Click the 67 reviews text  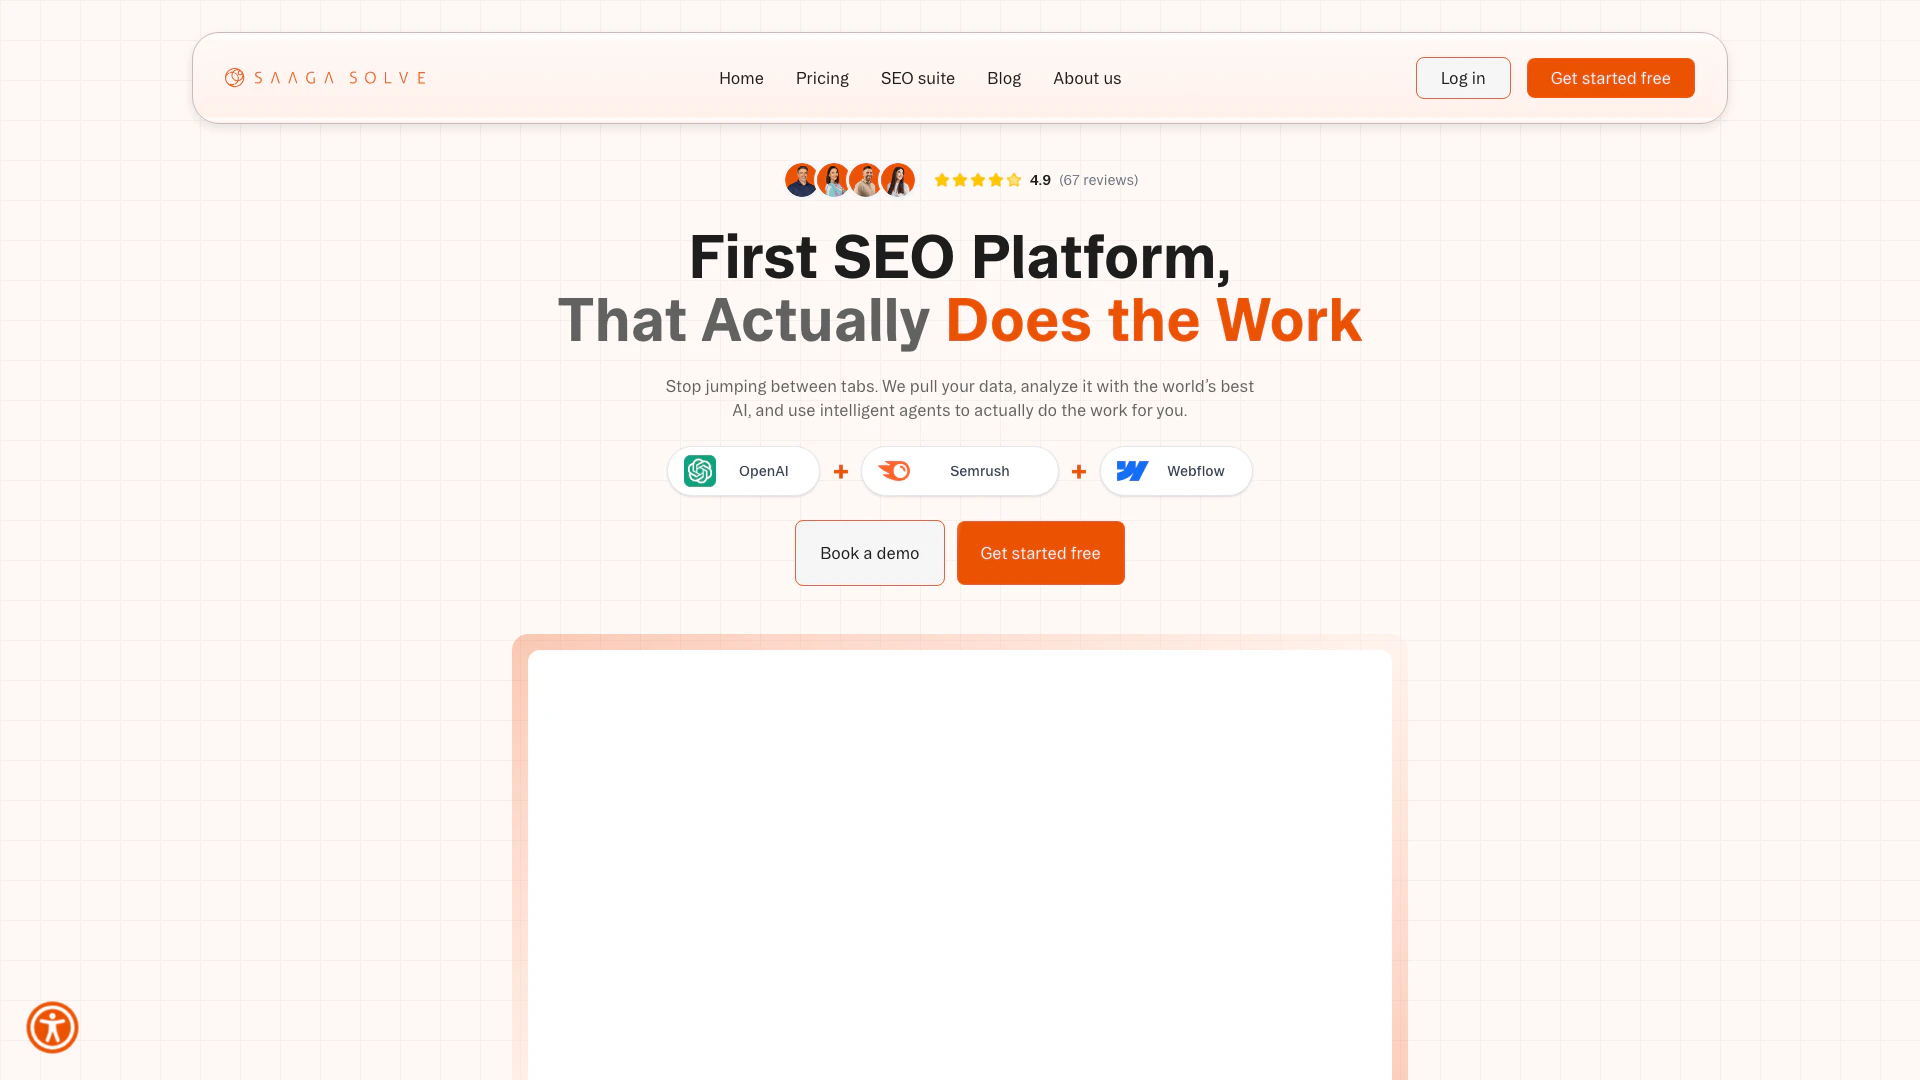coord(1098,180)
